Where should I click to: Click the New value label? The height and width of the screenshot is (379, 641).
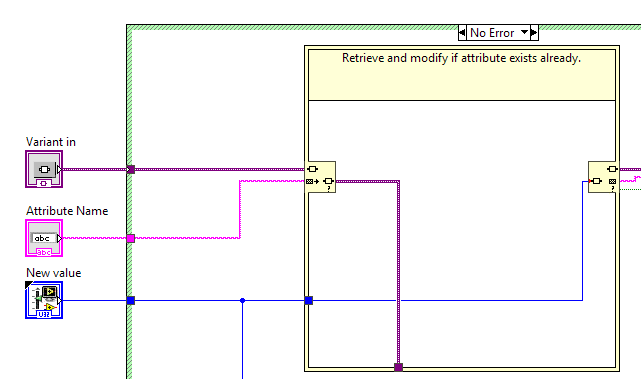click(x=54, y=273)
